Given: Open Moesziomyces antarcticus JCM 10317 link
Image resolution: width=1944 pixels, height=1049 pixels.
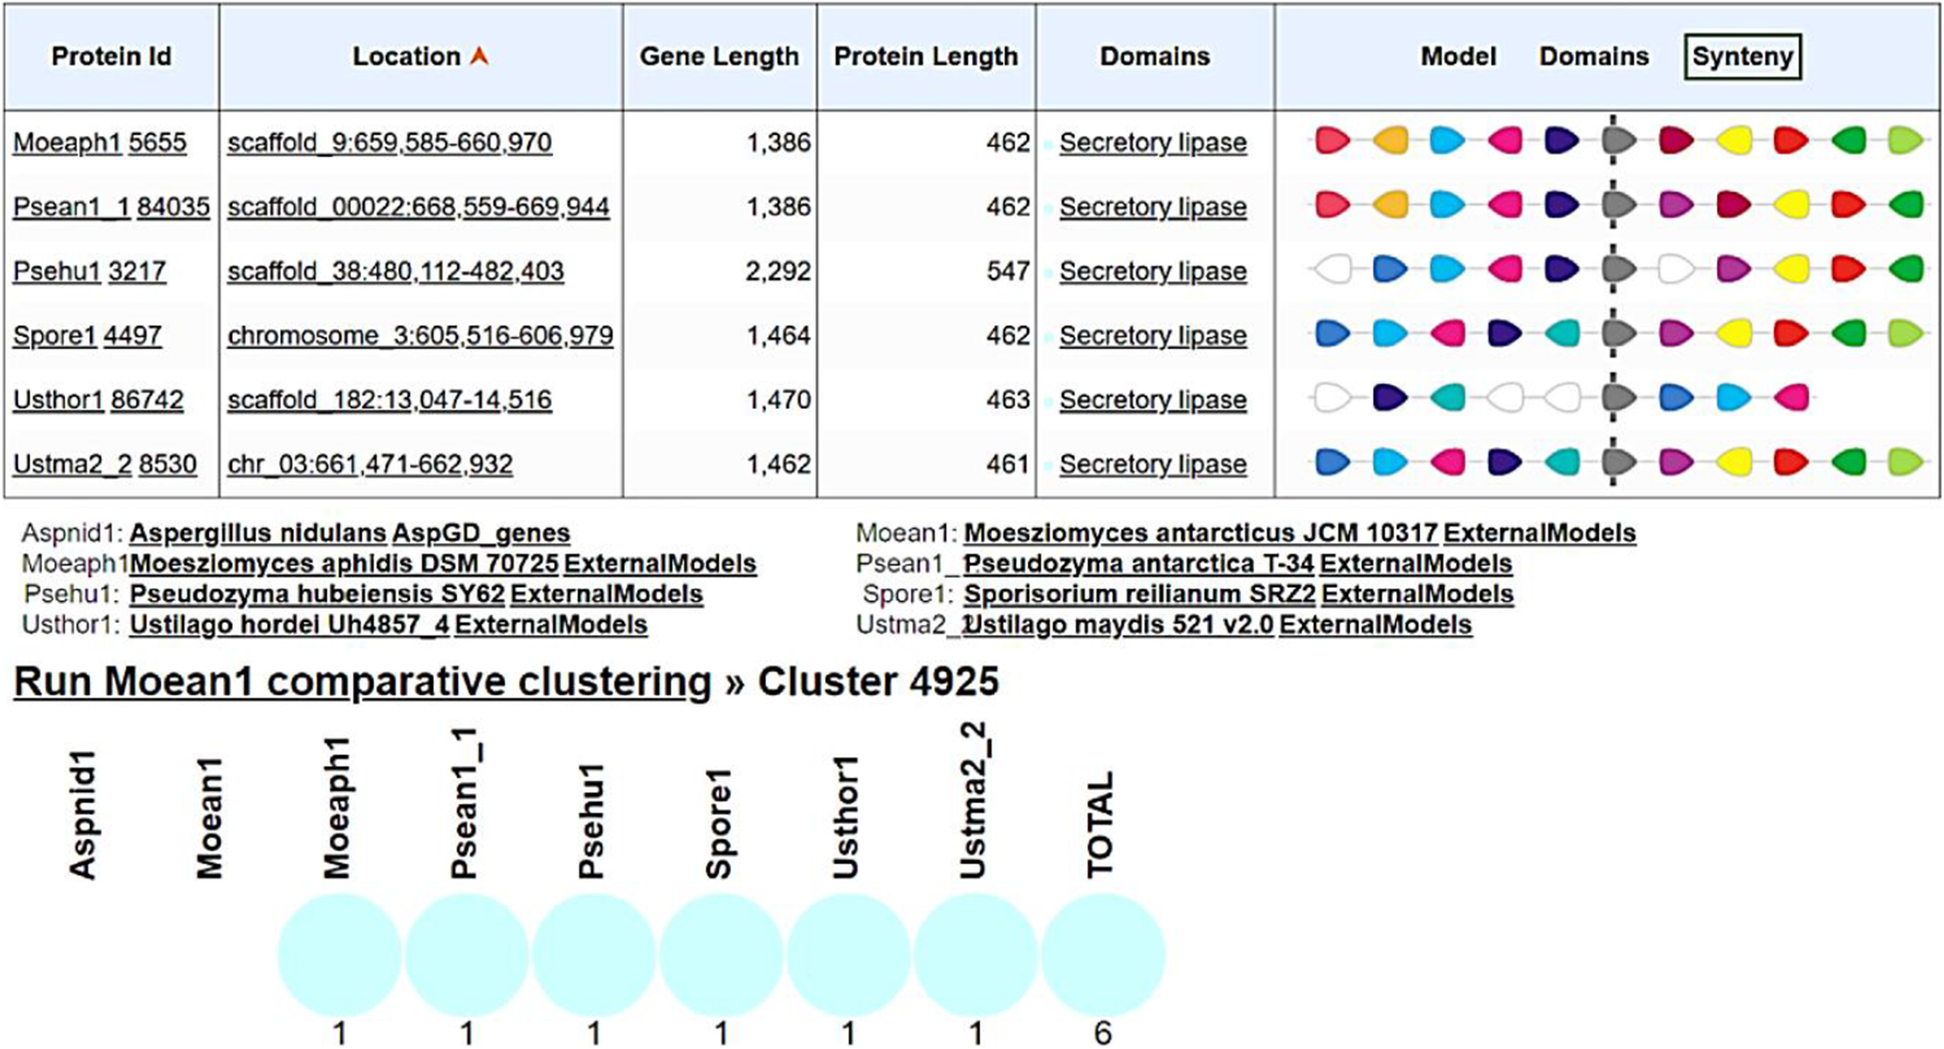Looking at the screenshot, I should click(x=1201, y=533).
